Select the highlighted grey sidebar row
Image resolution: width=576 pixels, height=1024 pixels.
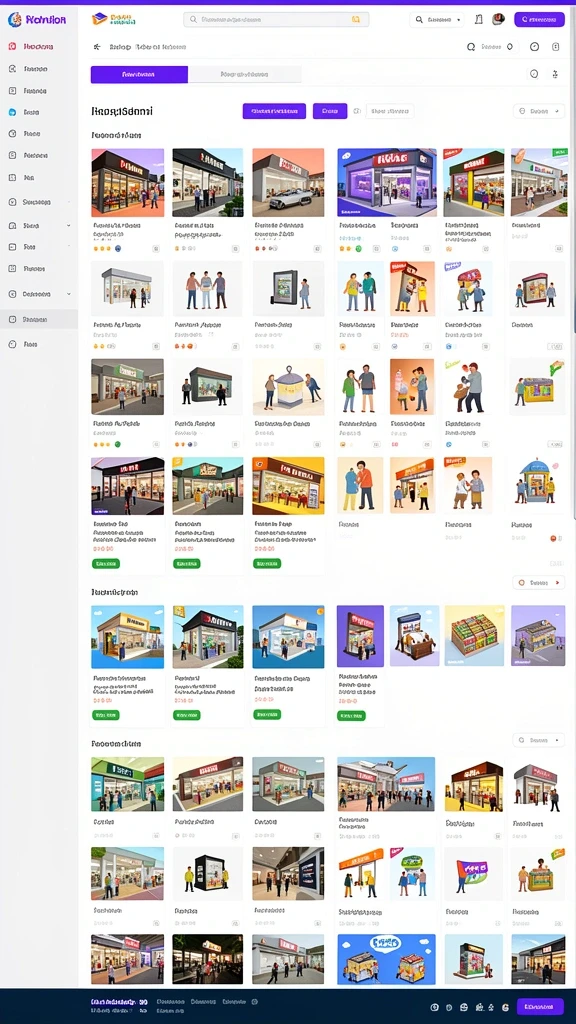tap(39, 319)
